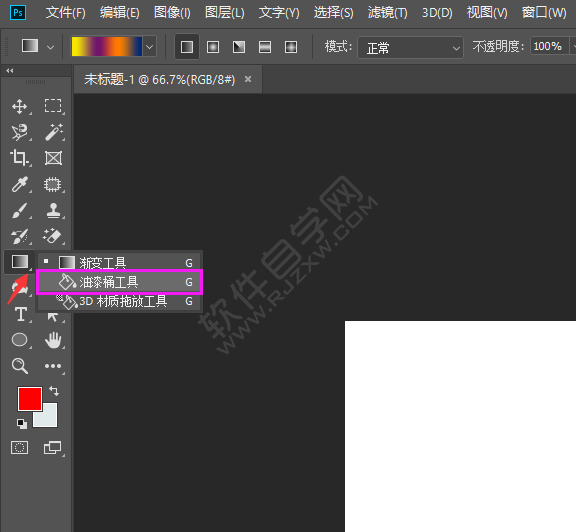
Task: Select the Eyedropper tool
Action: [19, 184]
